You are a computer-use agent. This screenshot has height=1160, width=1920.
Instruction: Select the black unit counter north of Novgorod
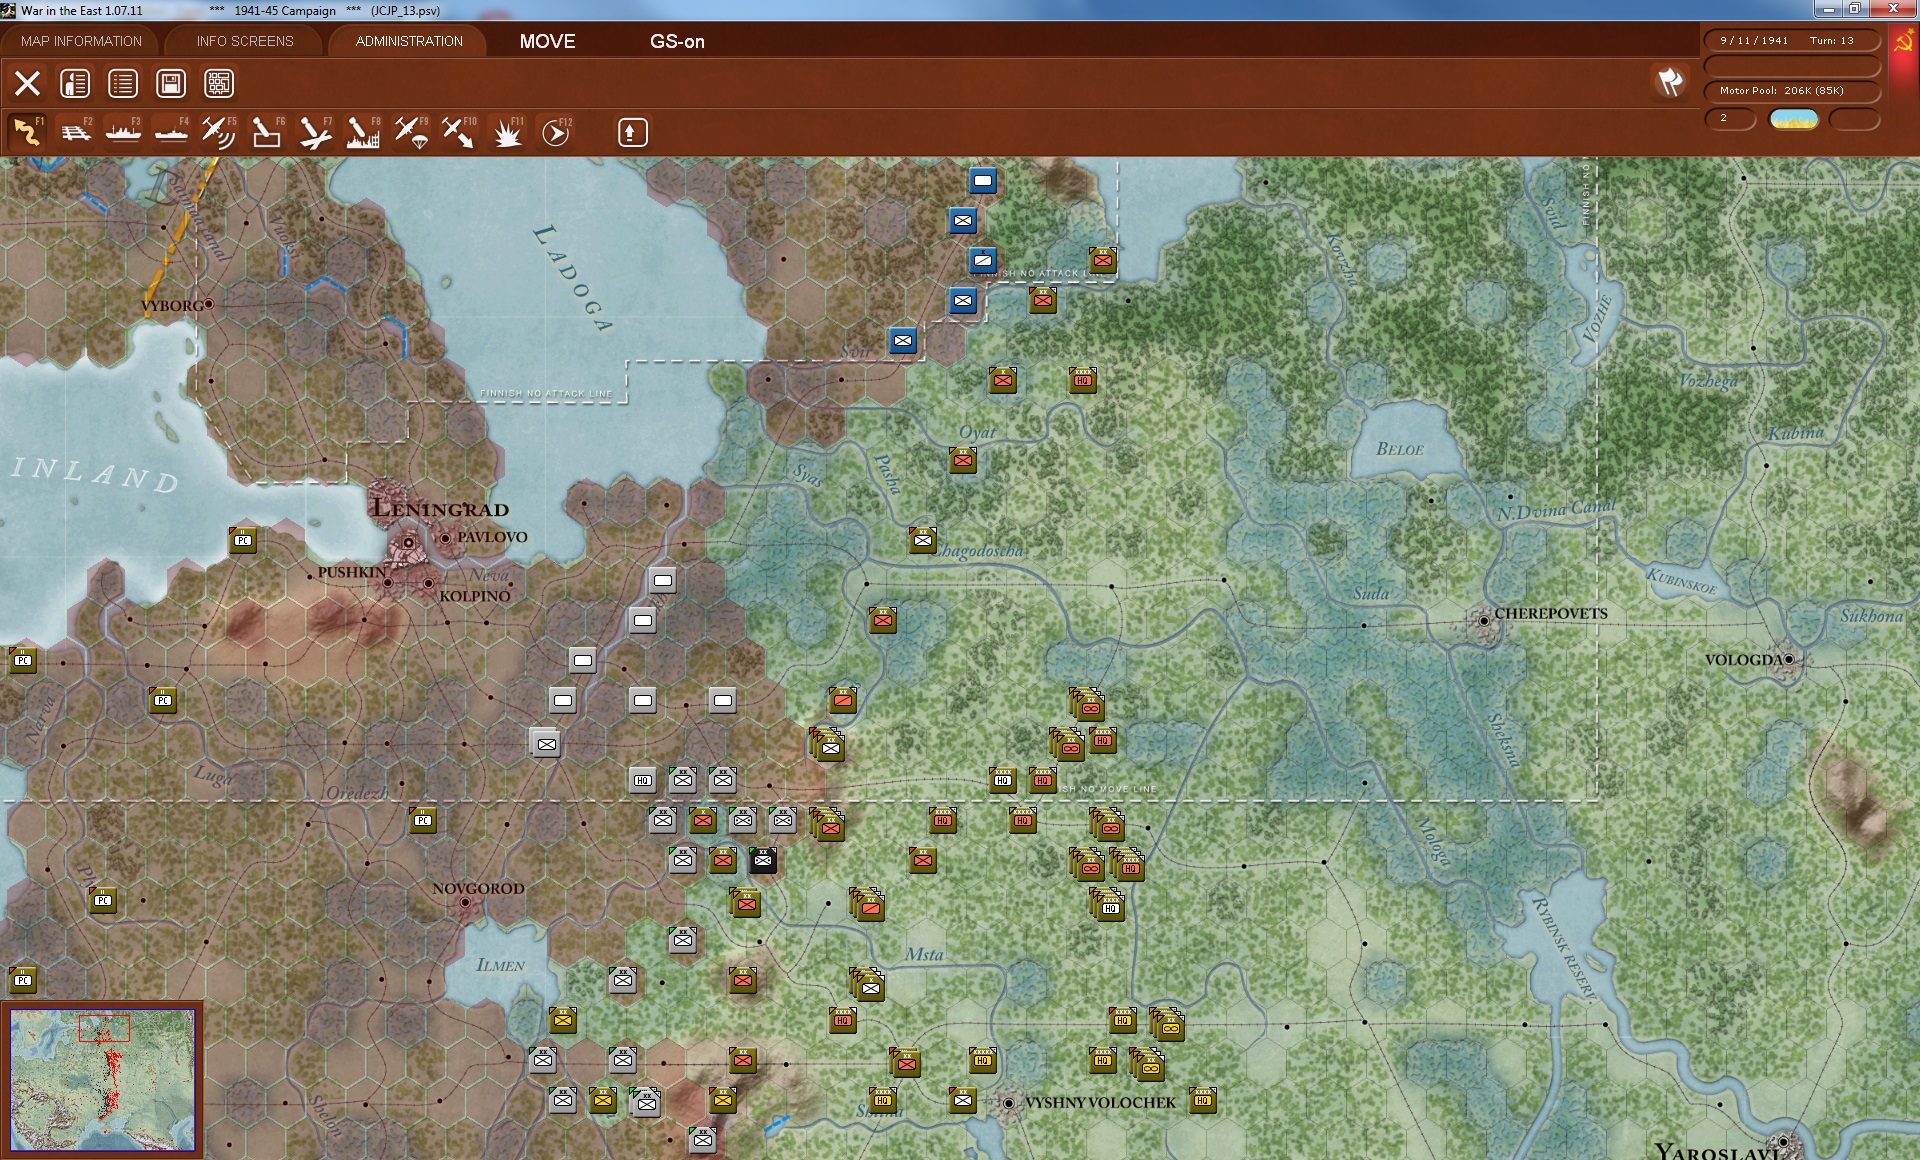[x=763, y=859]
